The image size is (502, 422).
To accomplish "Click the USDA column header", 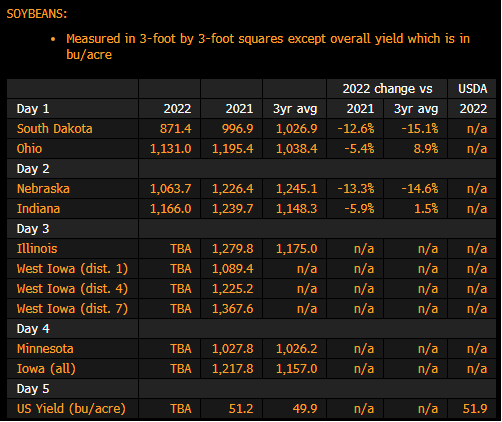I will [x=472, y=89].
